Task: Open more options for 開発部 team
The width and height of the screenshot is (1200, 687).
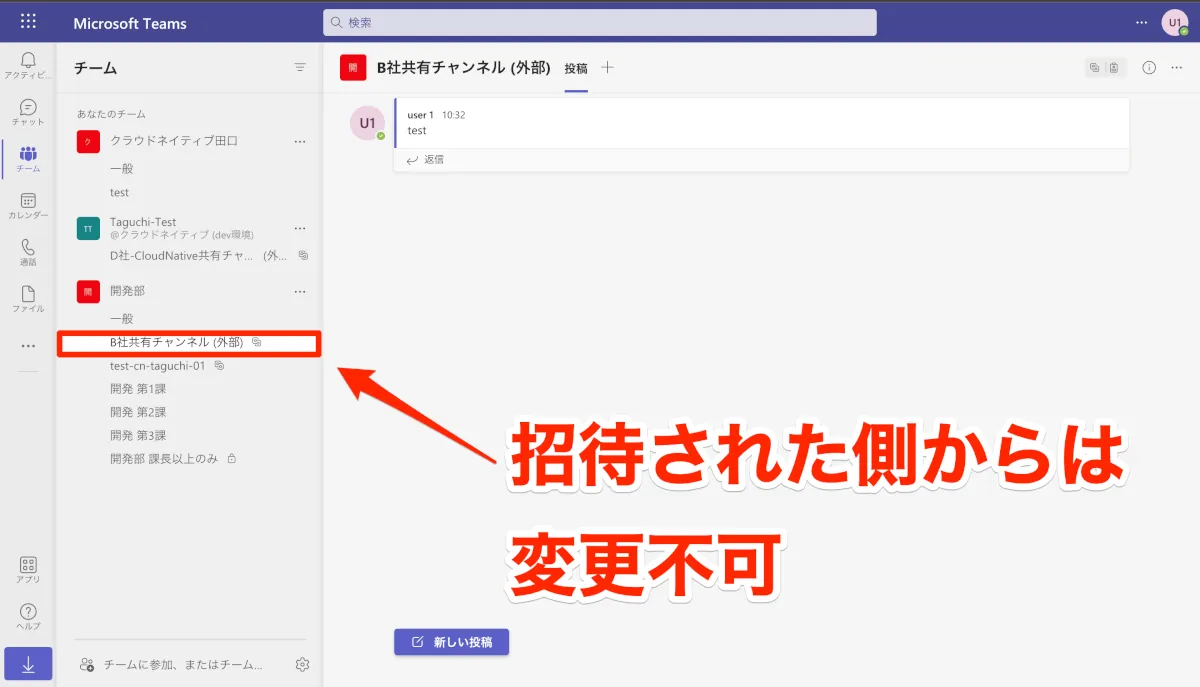Action: [x=299, y=291]
